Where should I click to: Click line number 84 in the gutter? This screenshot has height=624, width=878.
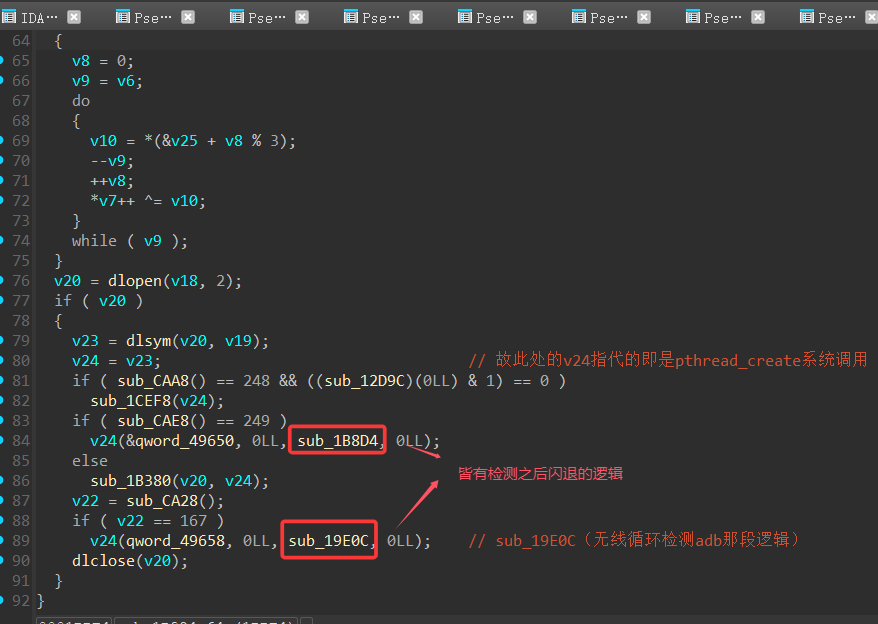click(21, 441)
